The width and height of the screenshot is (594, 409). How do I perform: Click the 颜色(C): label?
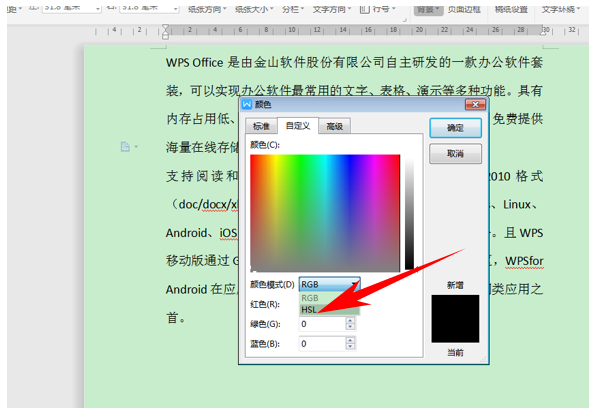point(265,145)
